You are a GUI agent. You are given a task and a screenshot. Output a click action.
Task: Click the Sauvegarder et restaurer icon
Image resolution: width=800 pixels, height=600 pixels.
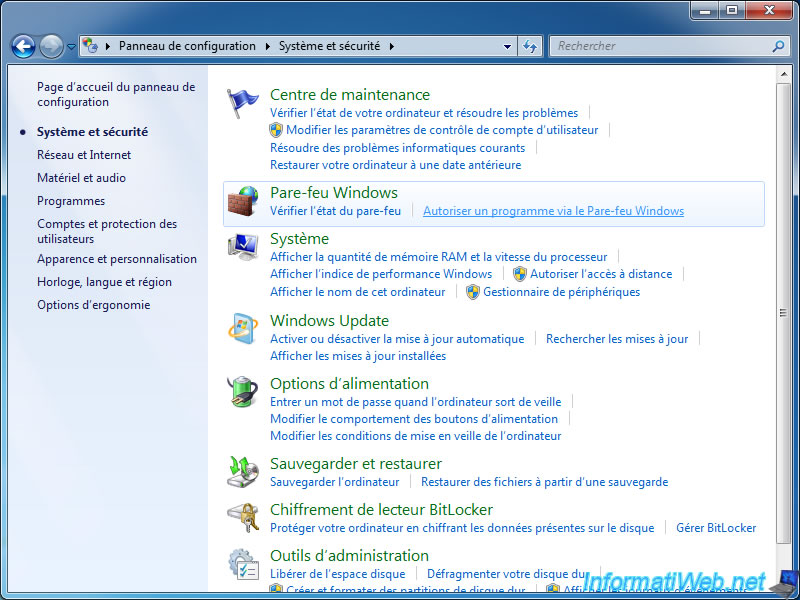242,470
